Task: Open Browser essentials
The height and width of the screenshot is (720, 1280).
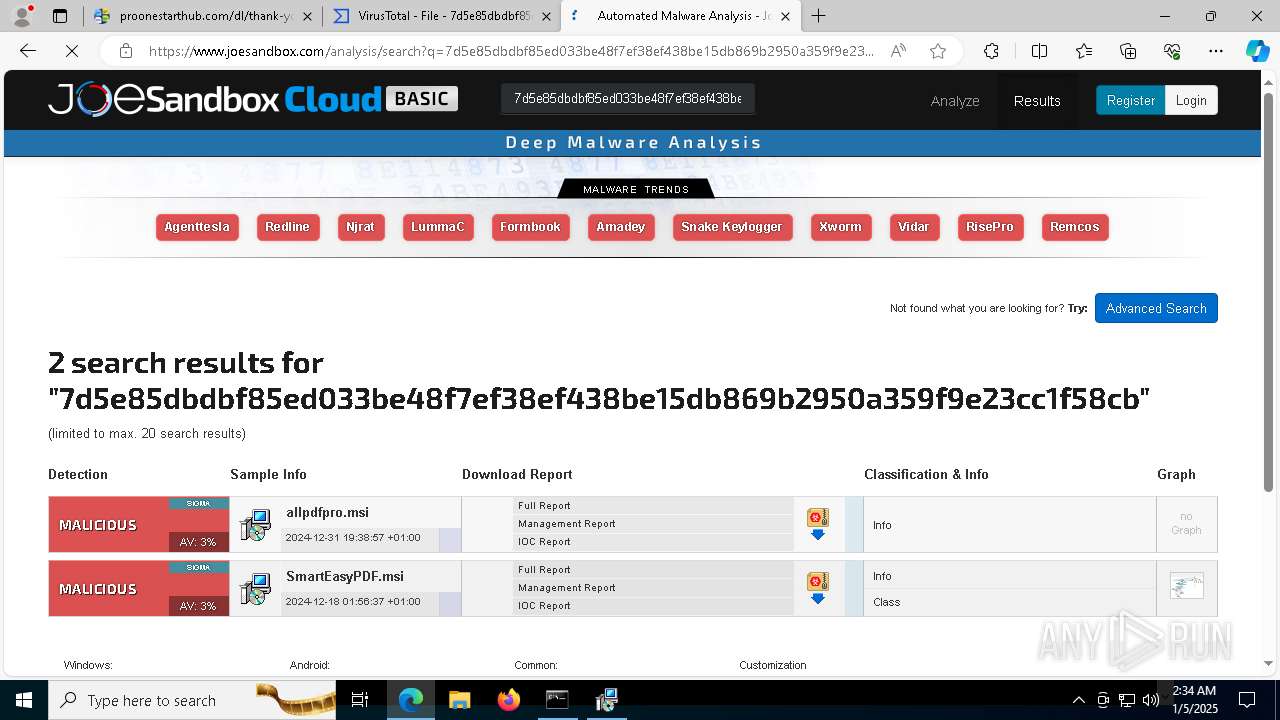Action: tap(1172, 51)
